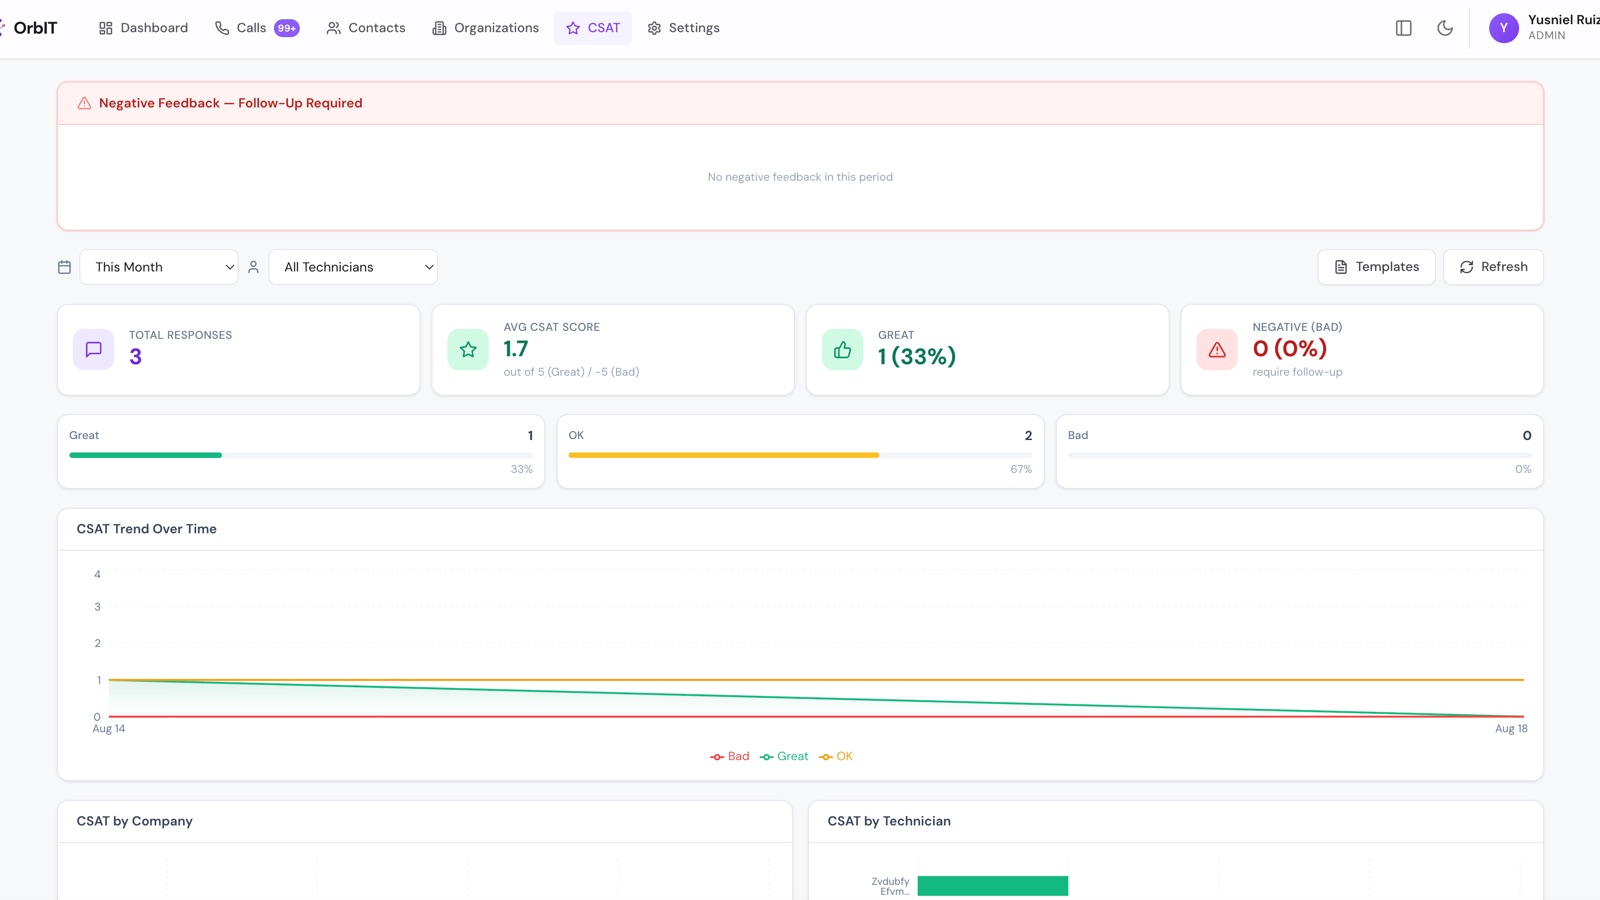1600x900 pixels.
Task: Open the Settings page
Action: (x=683, y=28)
